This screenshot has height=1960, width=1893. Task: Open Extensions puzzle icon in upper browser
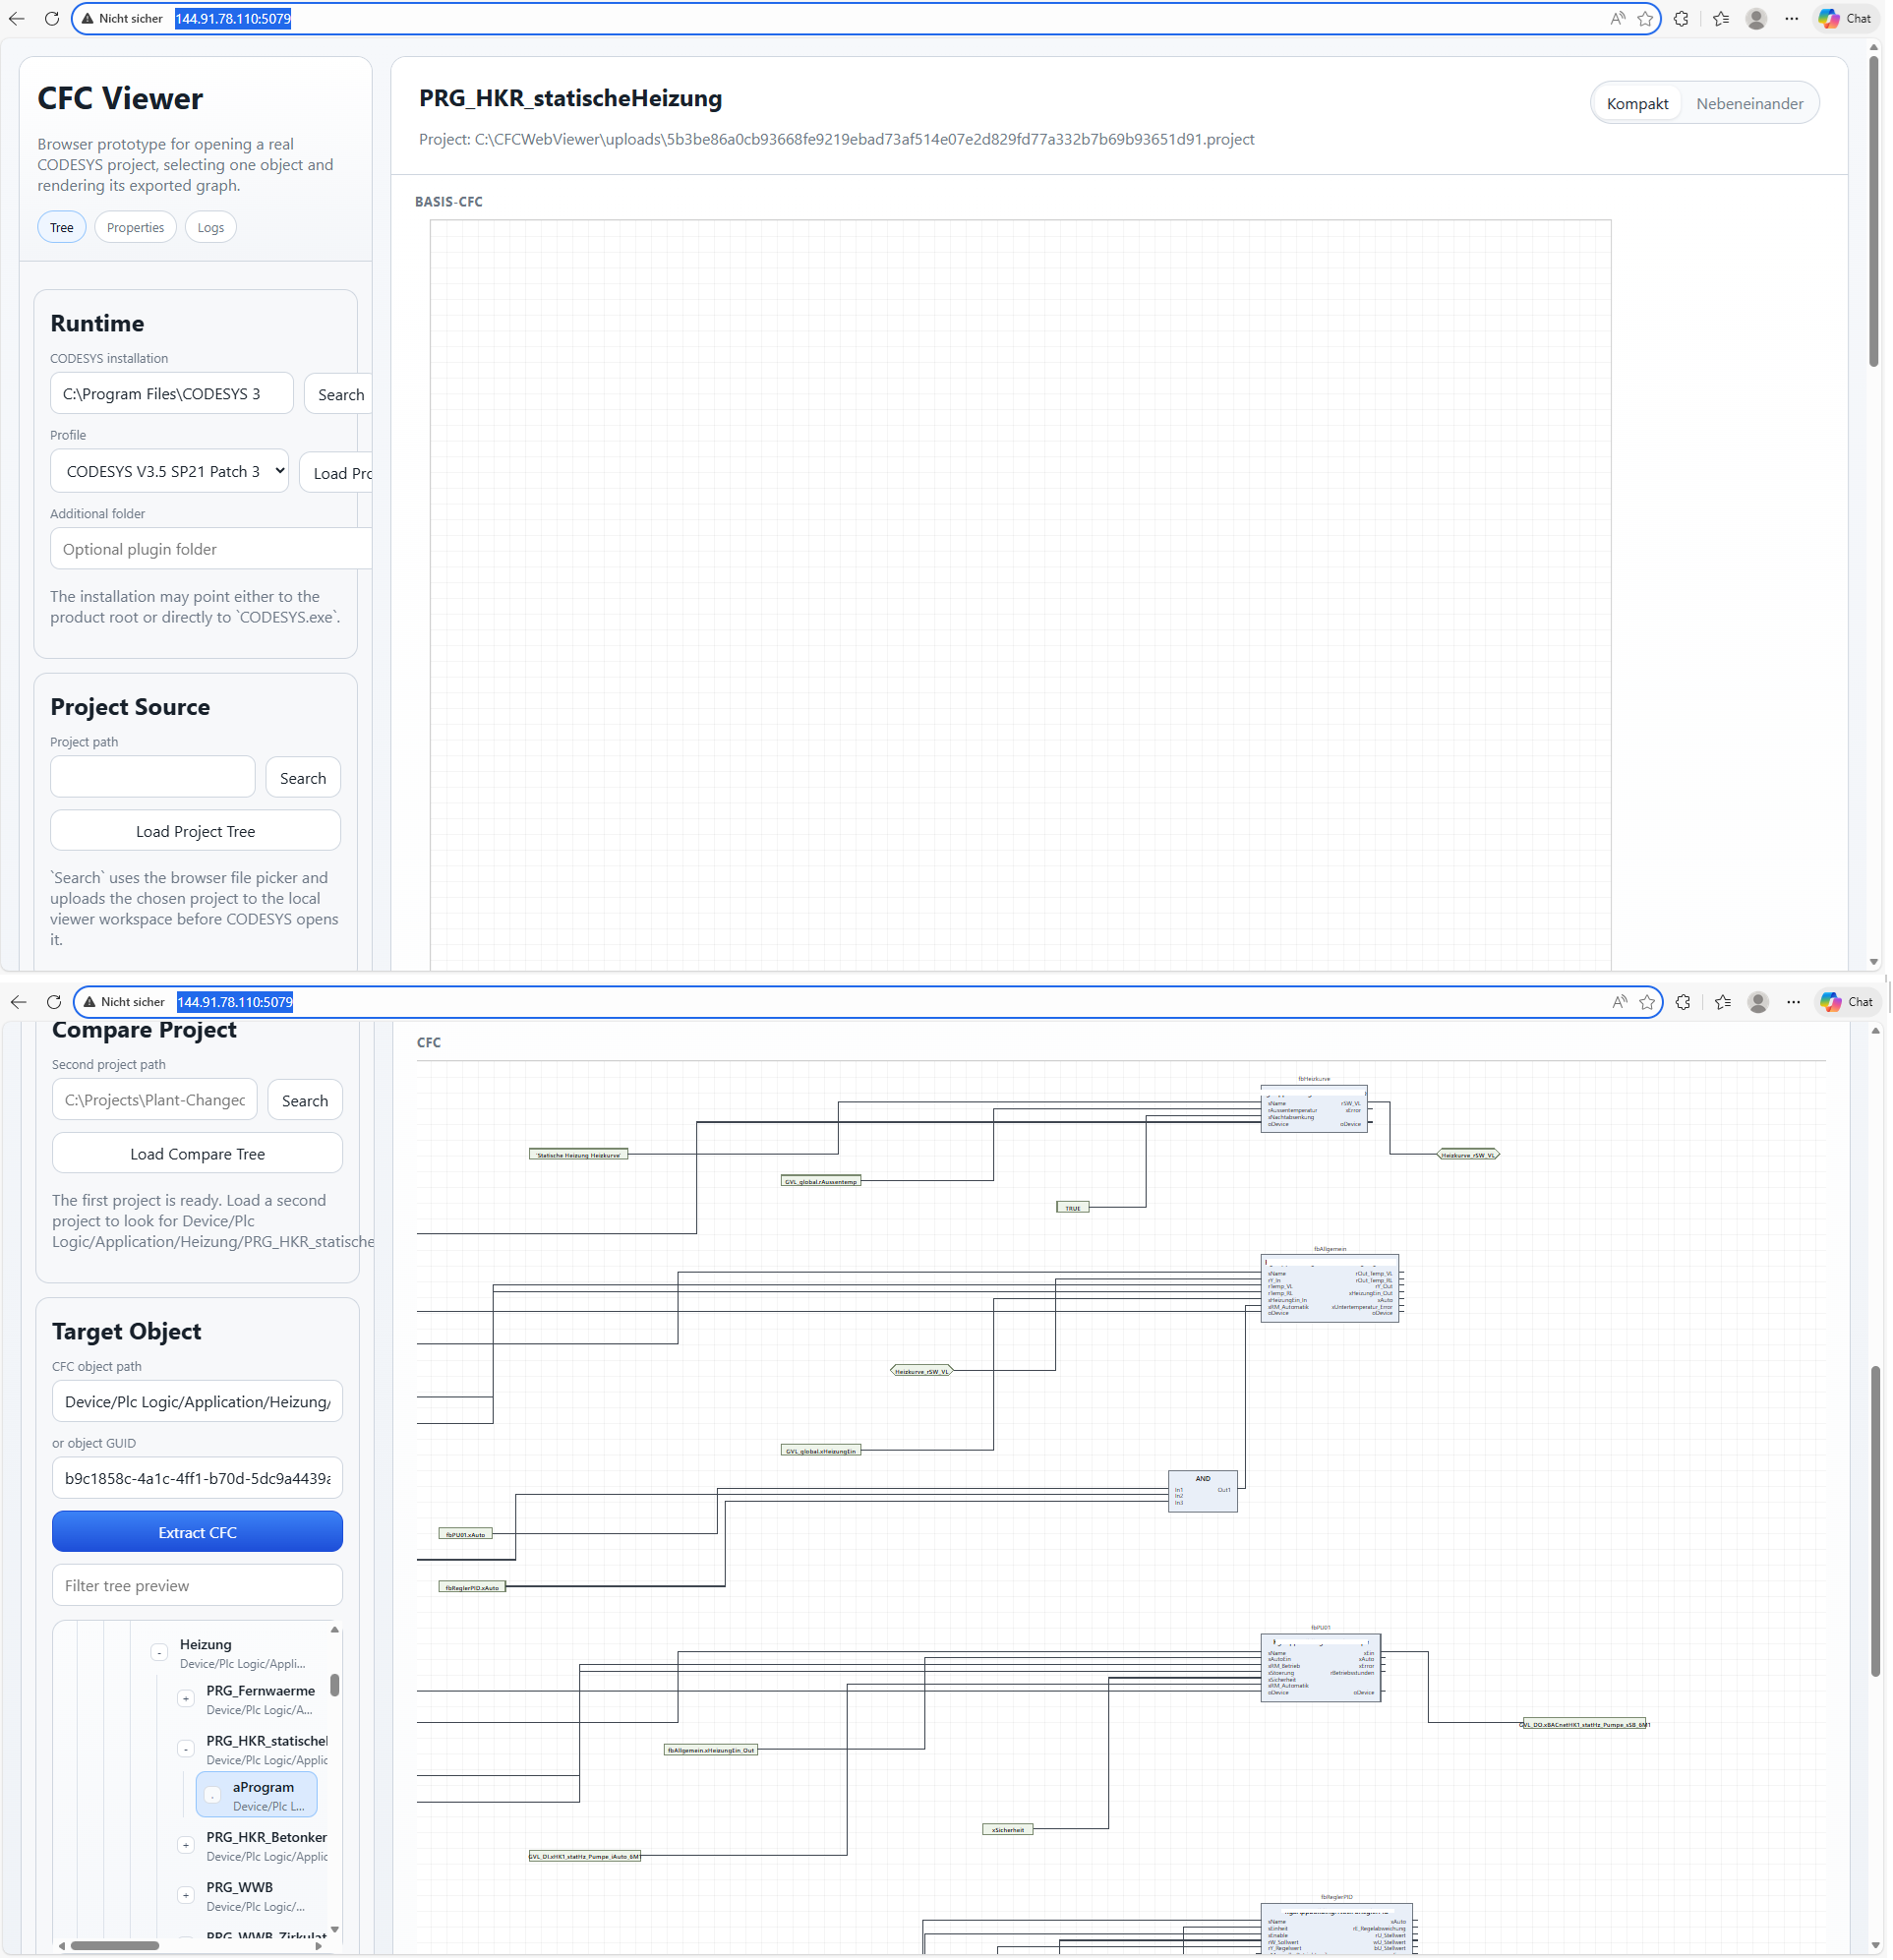[1681, 19]
